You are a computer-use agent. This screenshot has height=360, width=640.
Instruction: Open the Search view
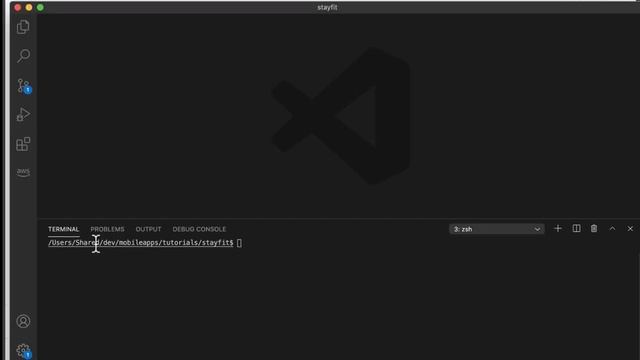tap(23, 56)
